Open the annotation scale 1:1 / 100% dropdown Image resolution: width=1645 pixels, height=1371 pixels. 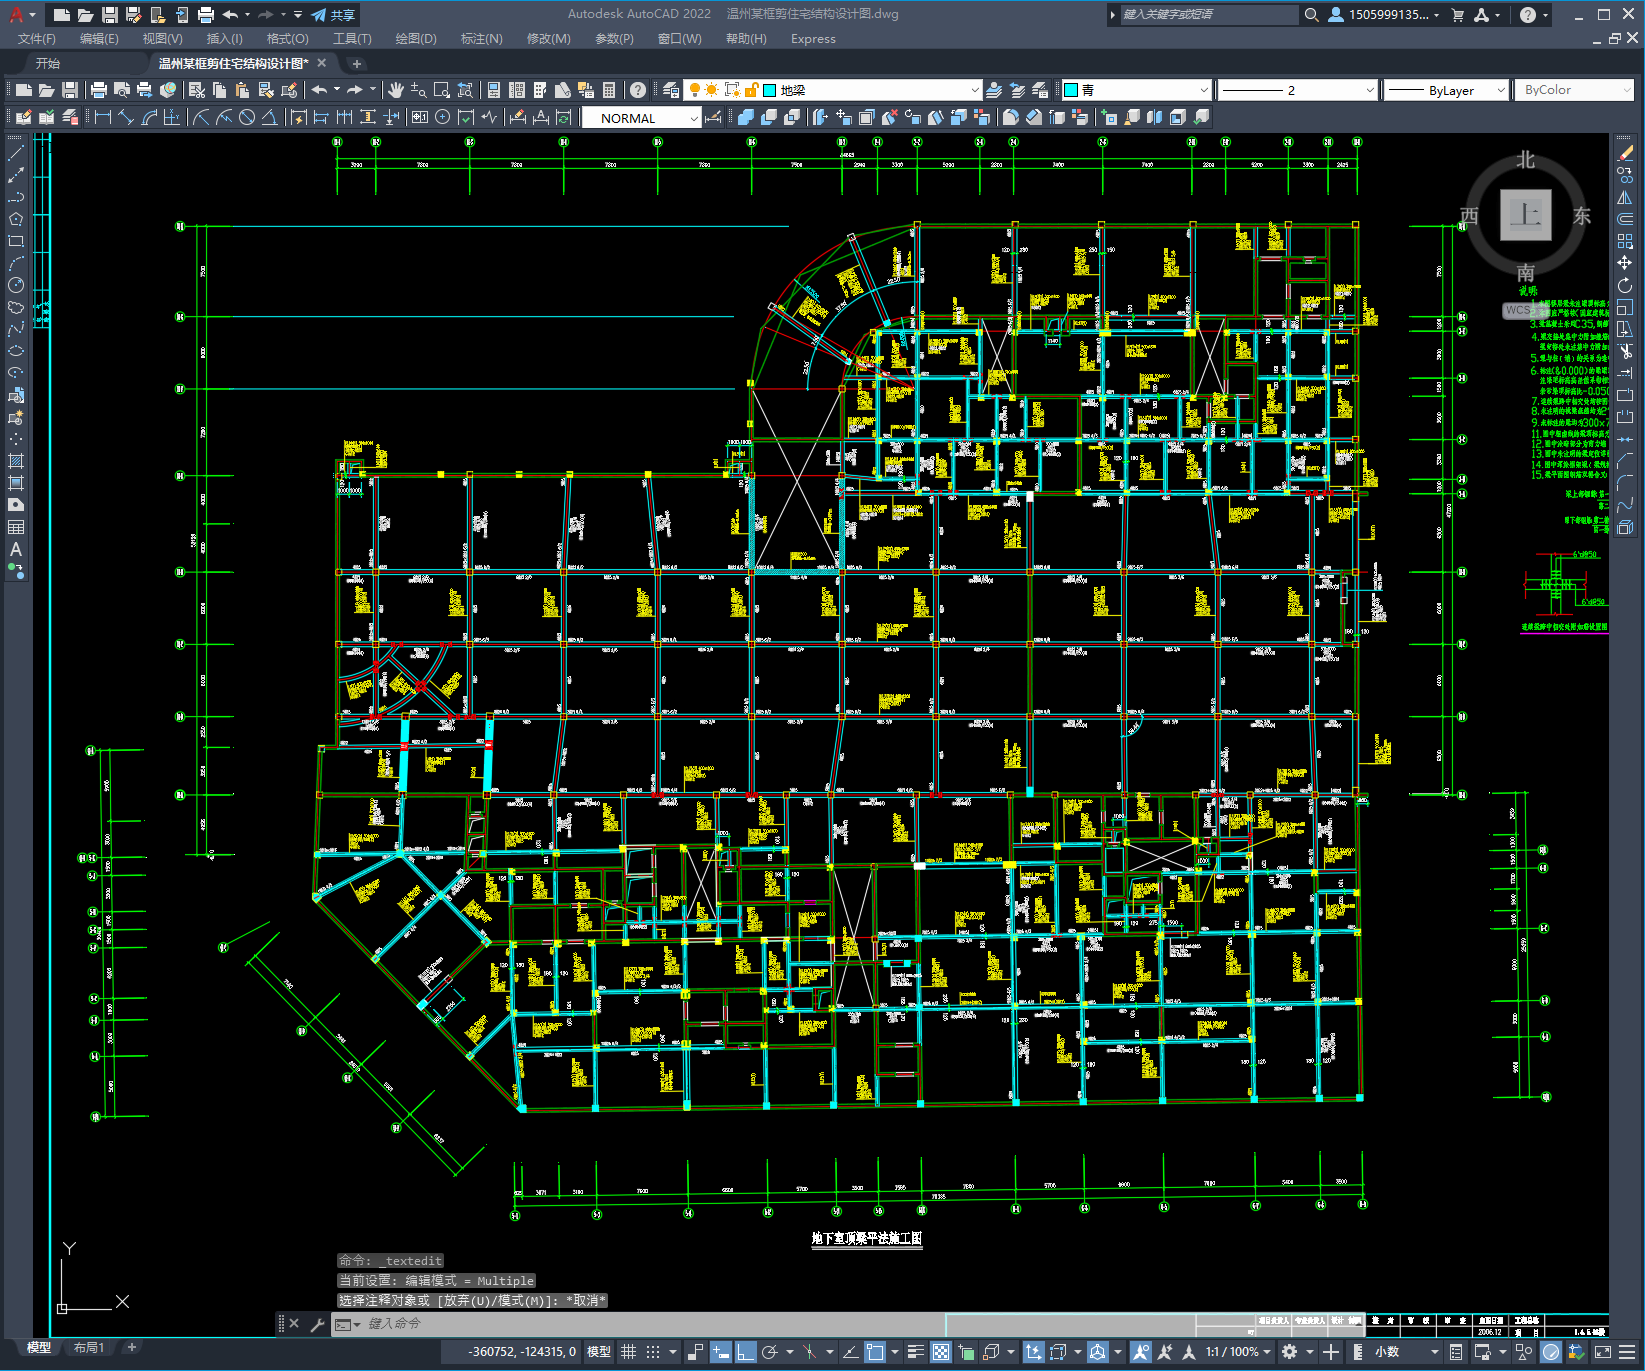1238,1352
